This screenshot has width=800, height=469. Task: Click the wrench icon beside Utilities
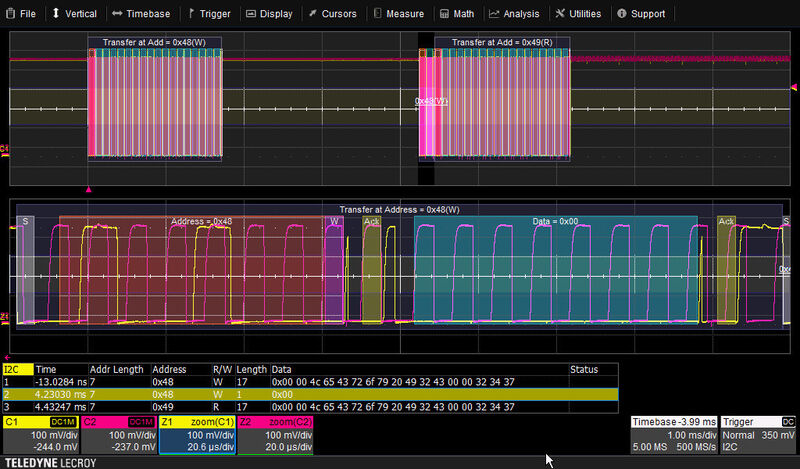(x=560, y=13)
